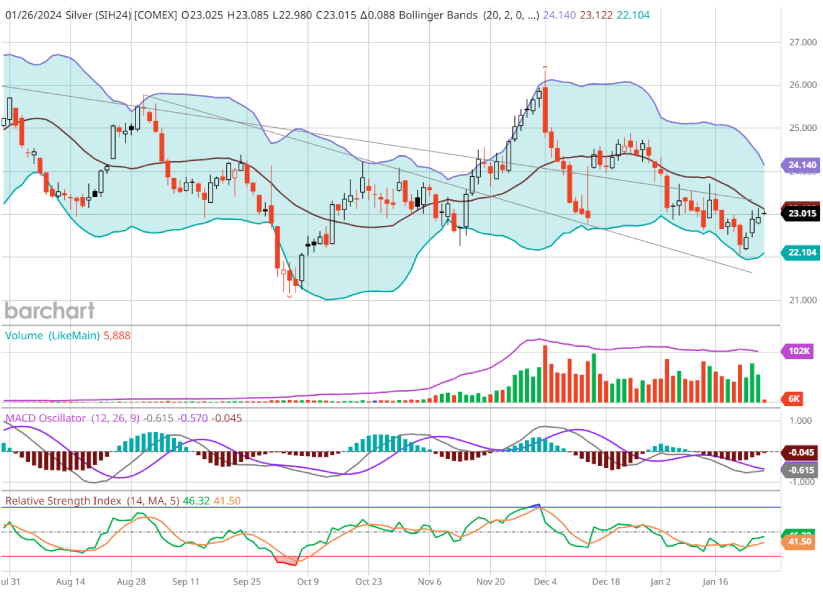Open the Relative Strength Index label
The height and width of the screenshot is (592, 823).
(63, 500)
